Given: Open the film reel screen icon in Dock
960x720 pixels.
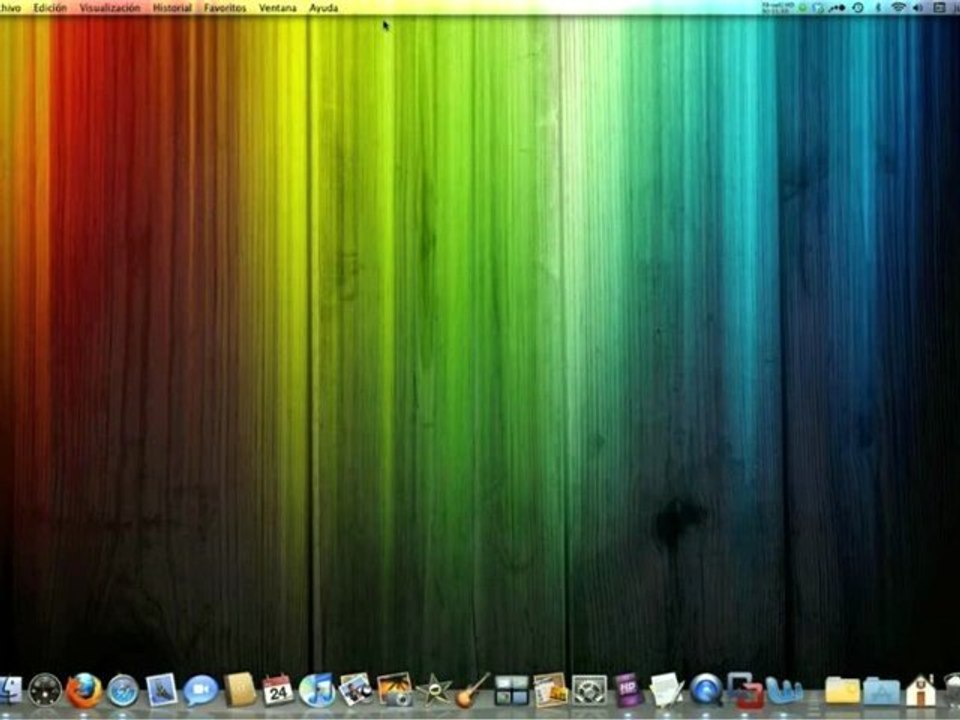Looking at the screenshot, I should click(589, 690).
